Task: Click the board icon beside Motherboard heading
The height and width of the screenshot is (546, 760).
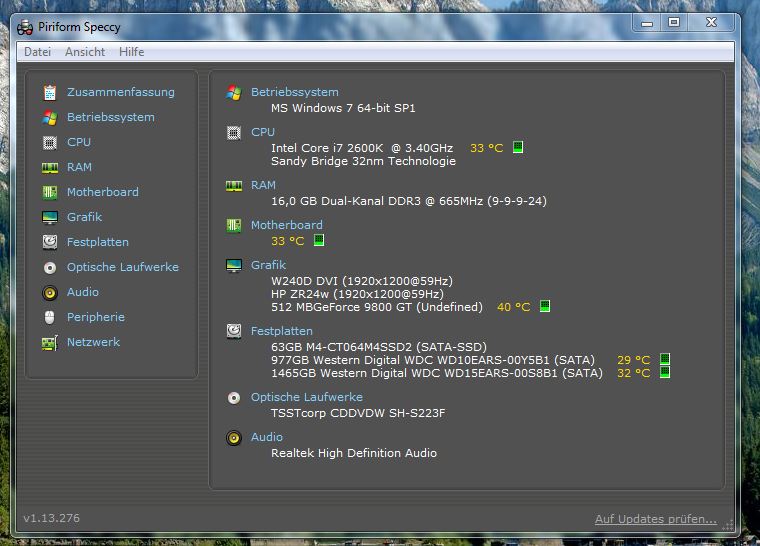Action: click(x=234, y=225)
